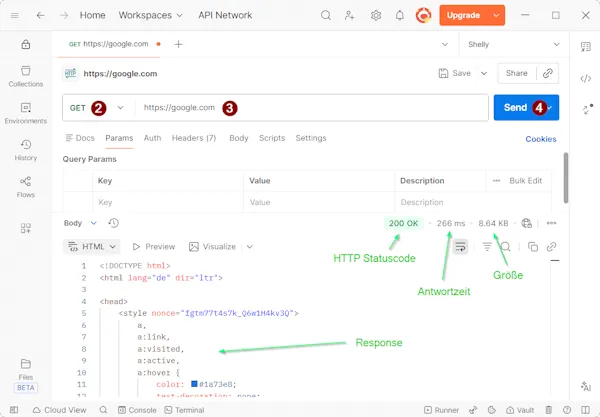Screen dimensions: 600x417
Task: Switch to the Scripts tab
Action: tap(271, 138)
